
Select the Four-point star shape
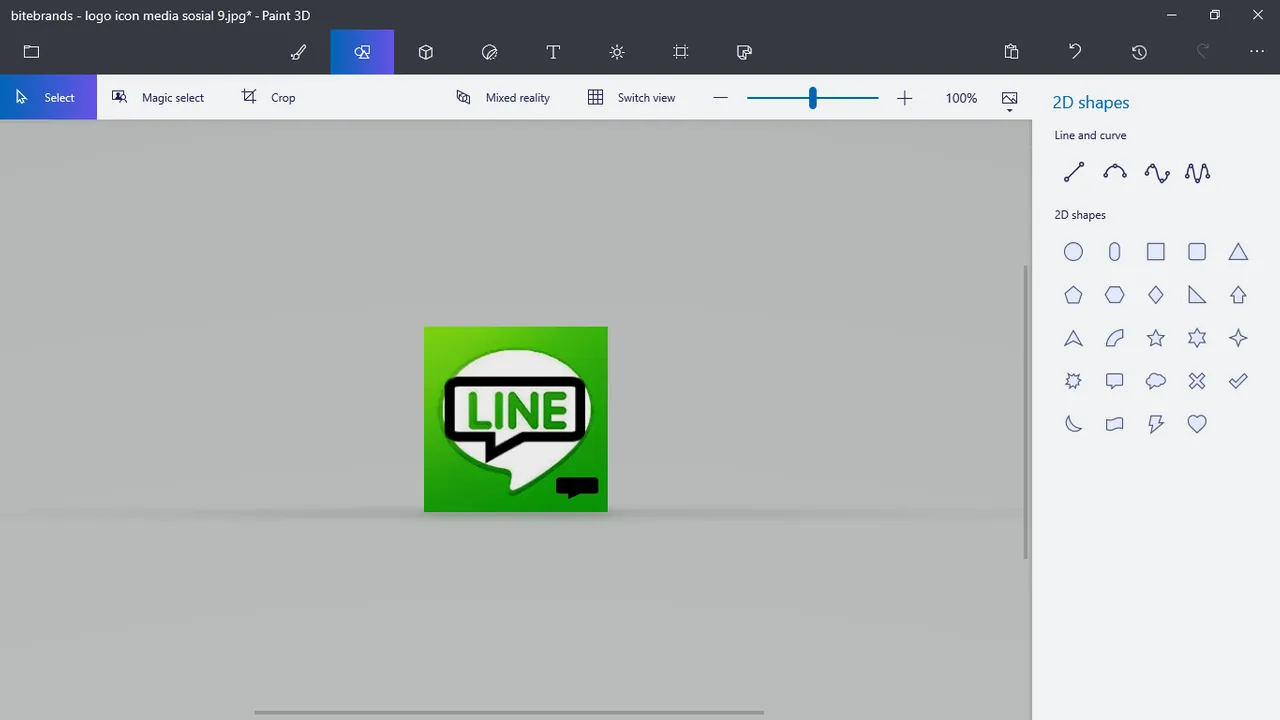[1238, 338]
